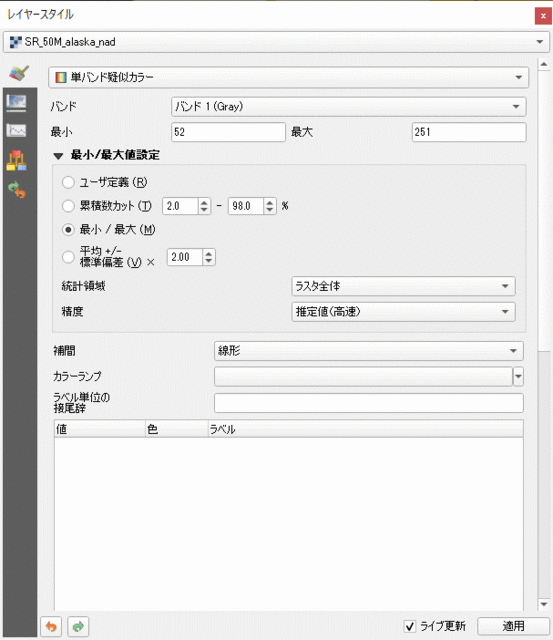Image resolution: width=553 pixels, height=640 pixels.
Task: Click the 色 column header
Action: click(177, 429)
